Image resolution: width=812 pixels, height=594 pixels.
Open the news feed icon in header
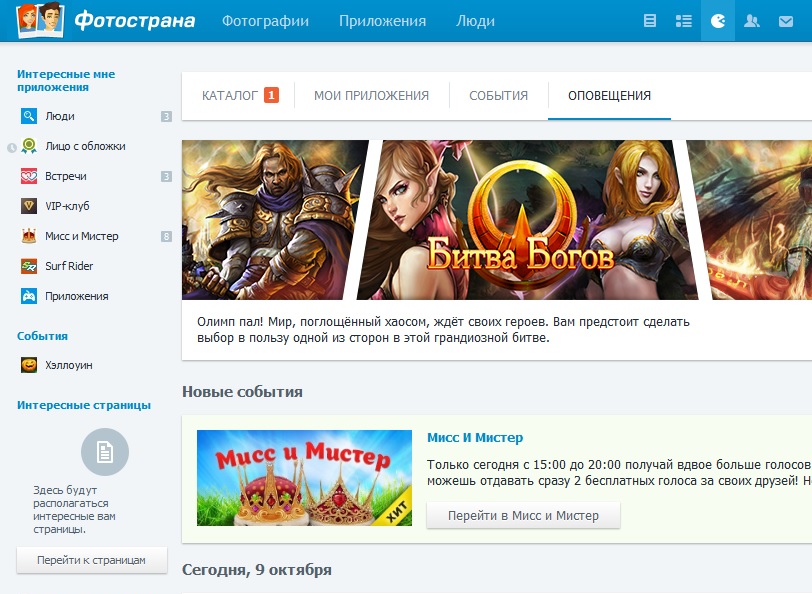(649, 21)
